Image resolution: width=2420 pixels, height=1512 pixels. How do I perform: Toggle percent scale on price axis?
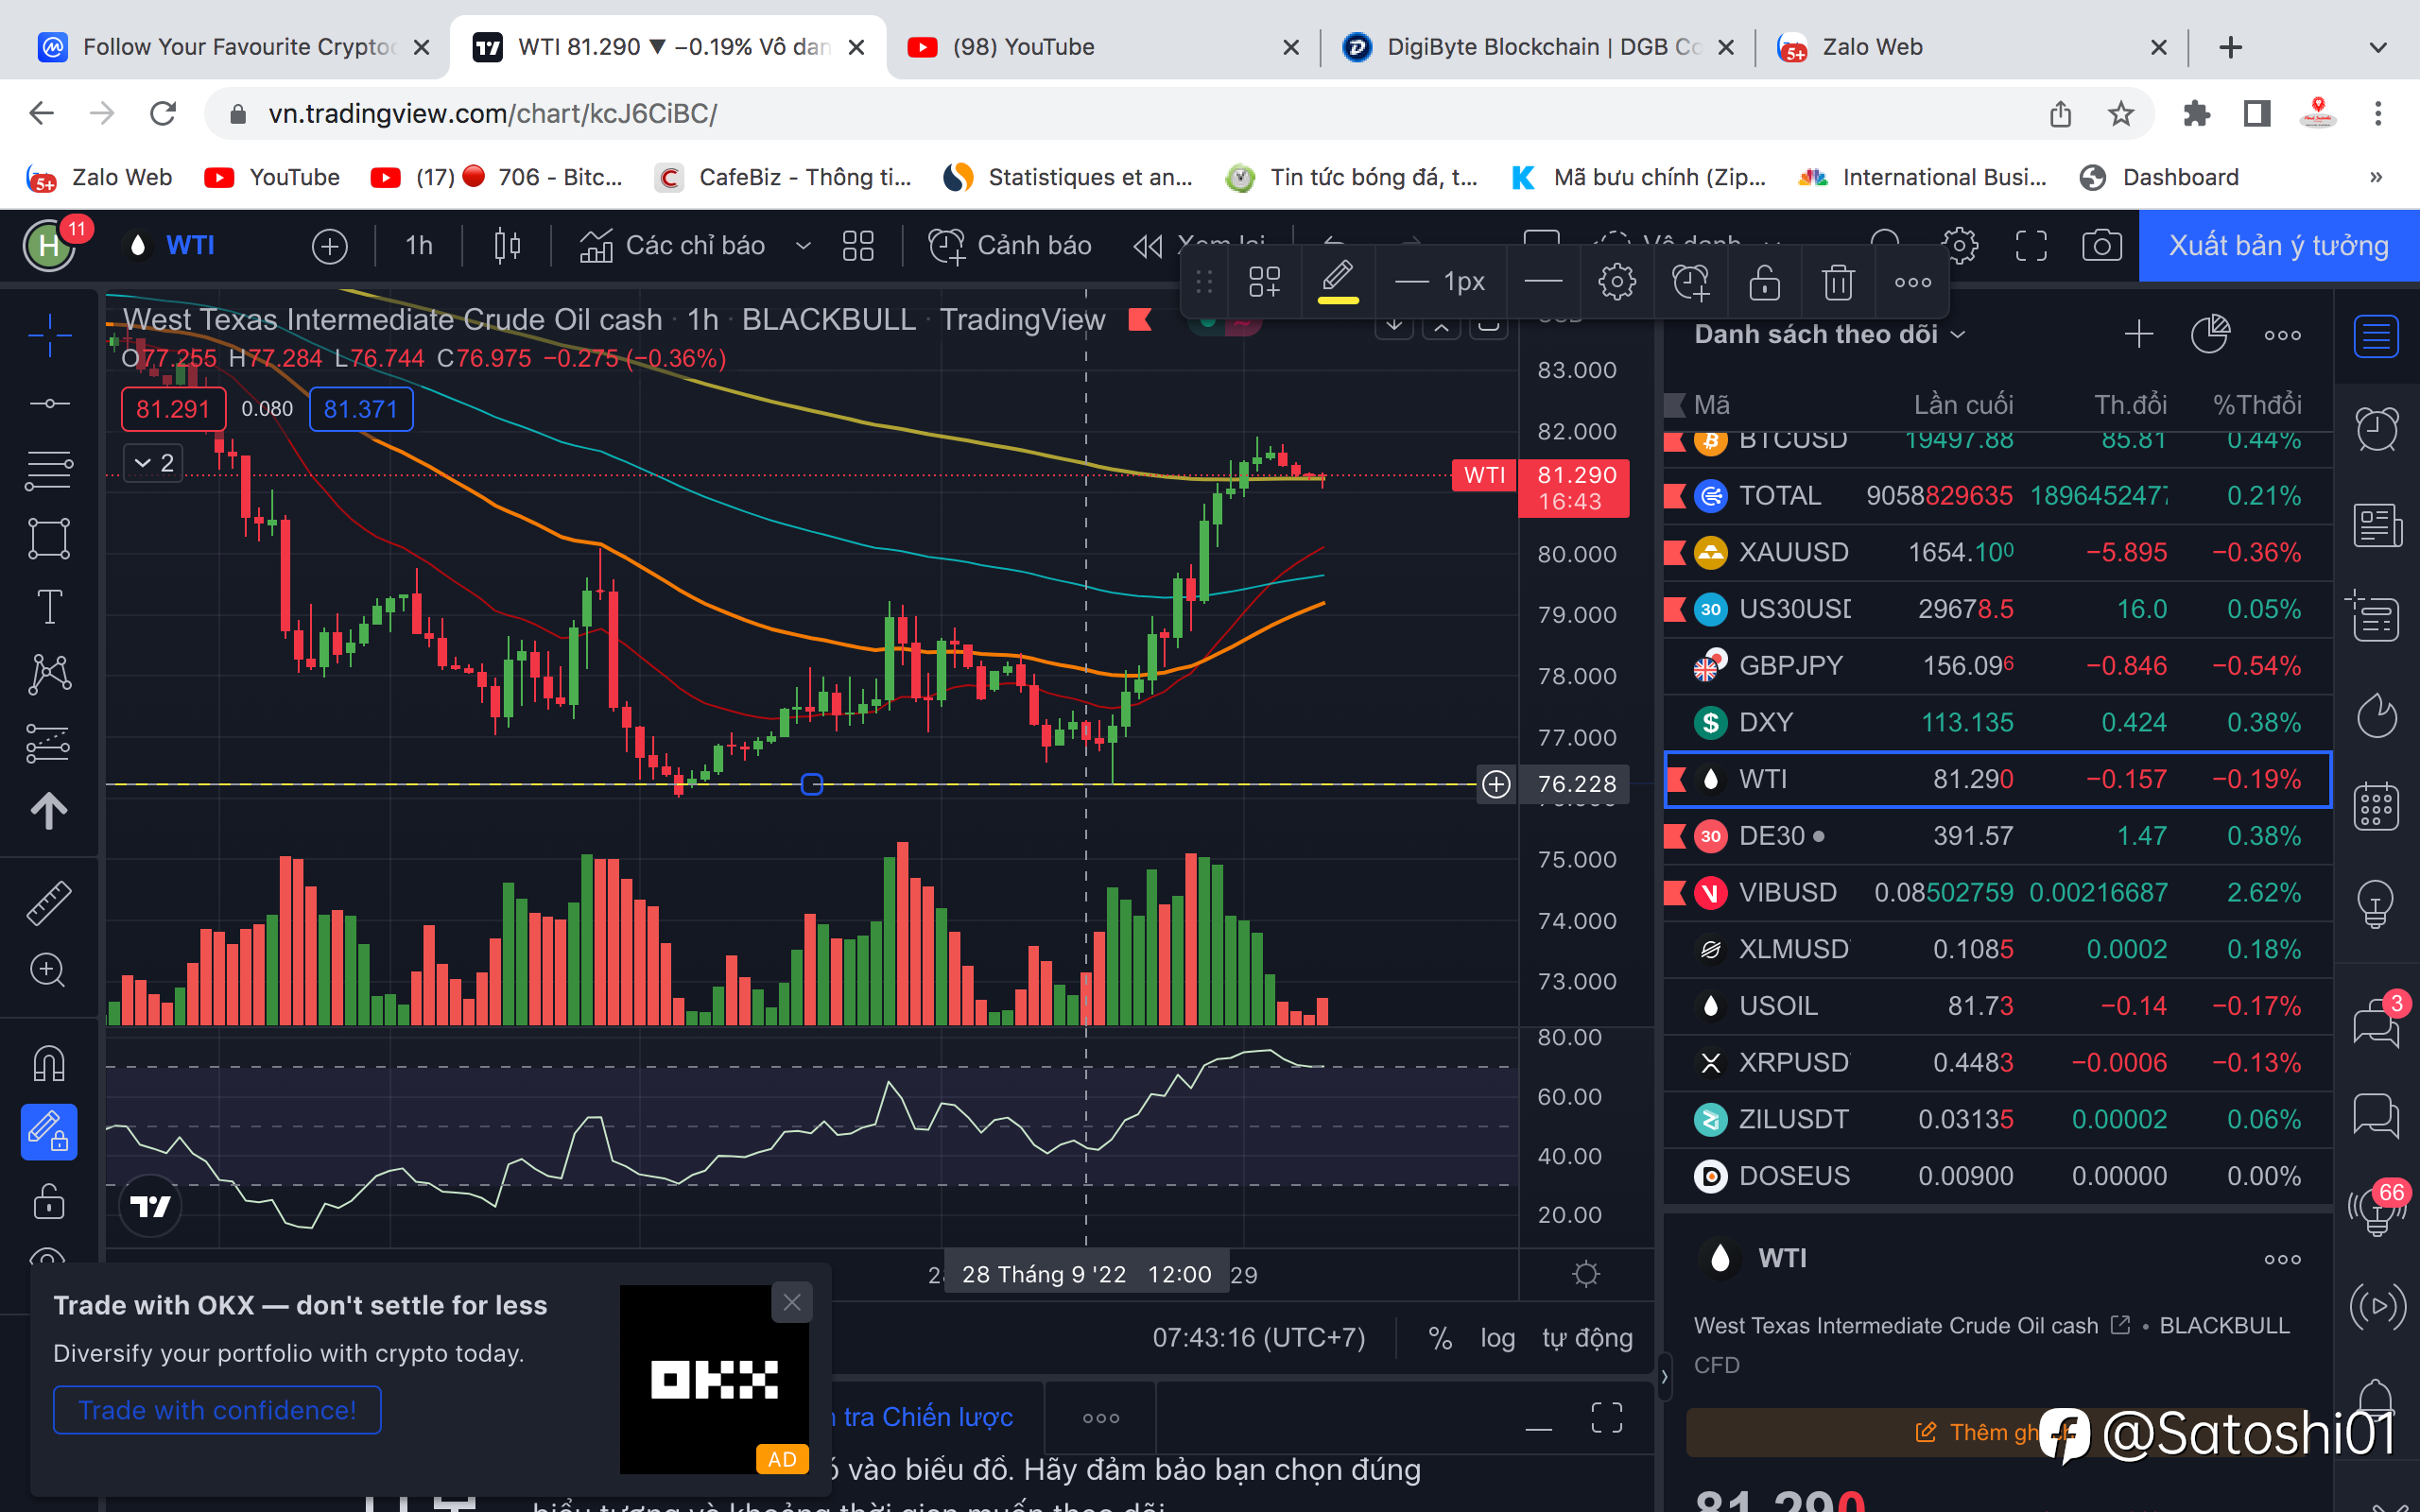pos(1440,1338)
